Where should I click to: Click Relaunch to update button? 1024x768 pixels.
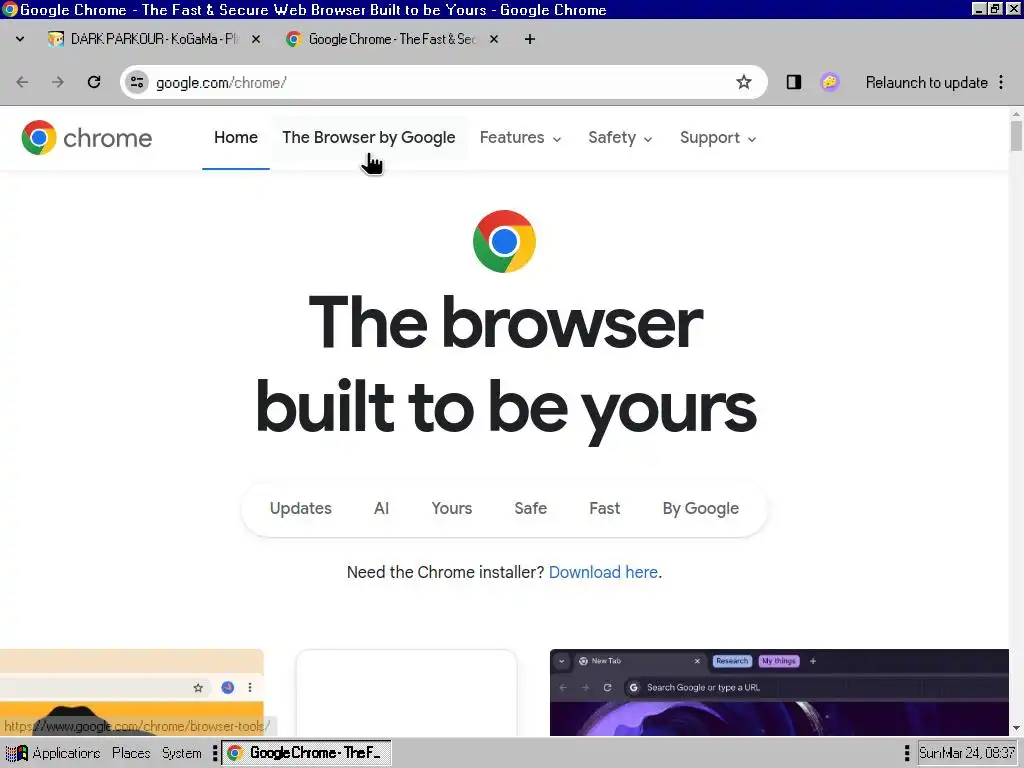click(926, 82)
